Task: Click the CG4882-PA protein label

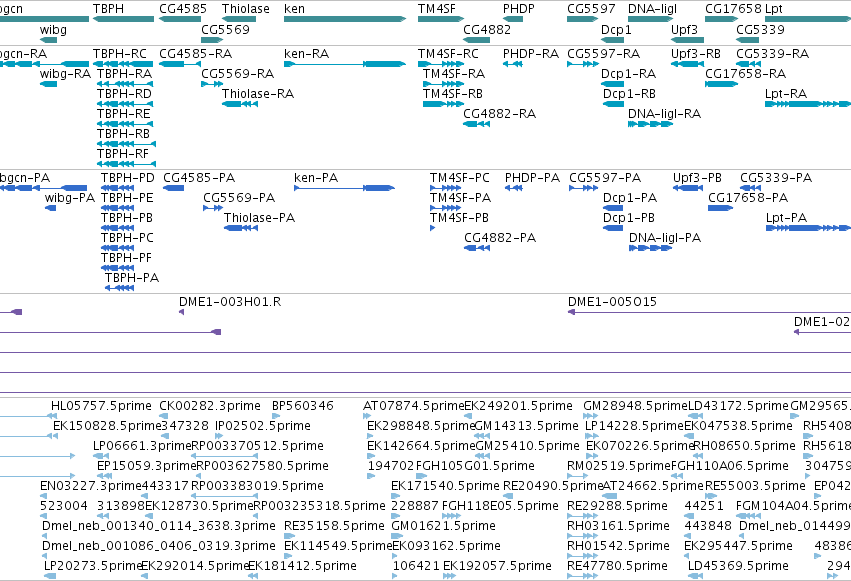Action: (x=500, y=238)
